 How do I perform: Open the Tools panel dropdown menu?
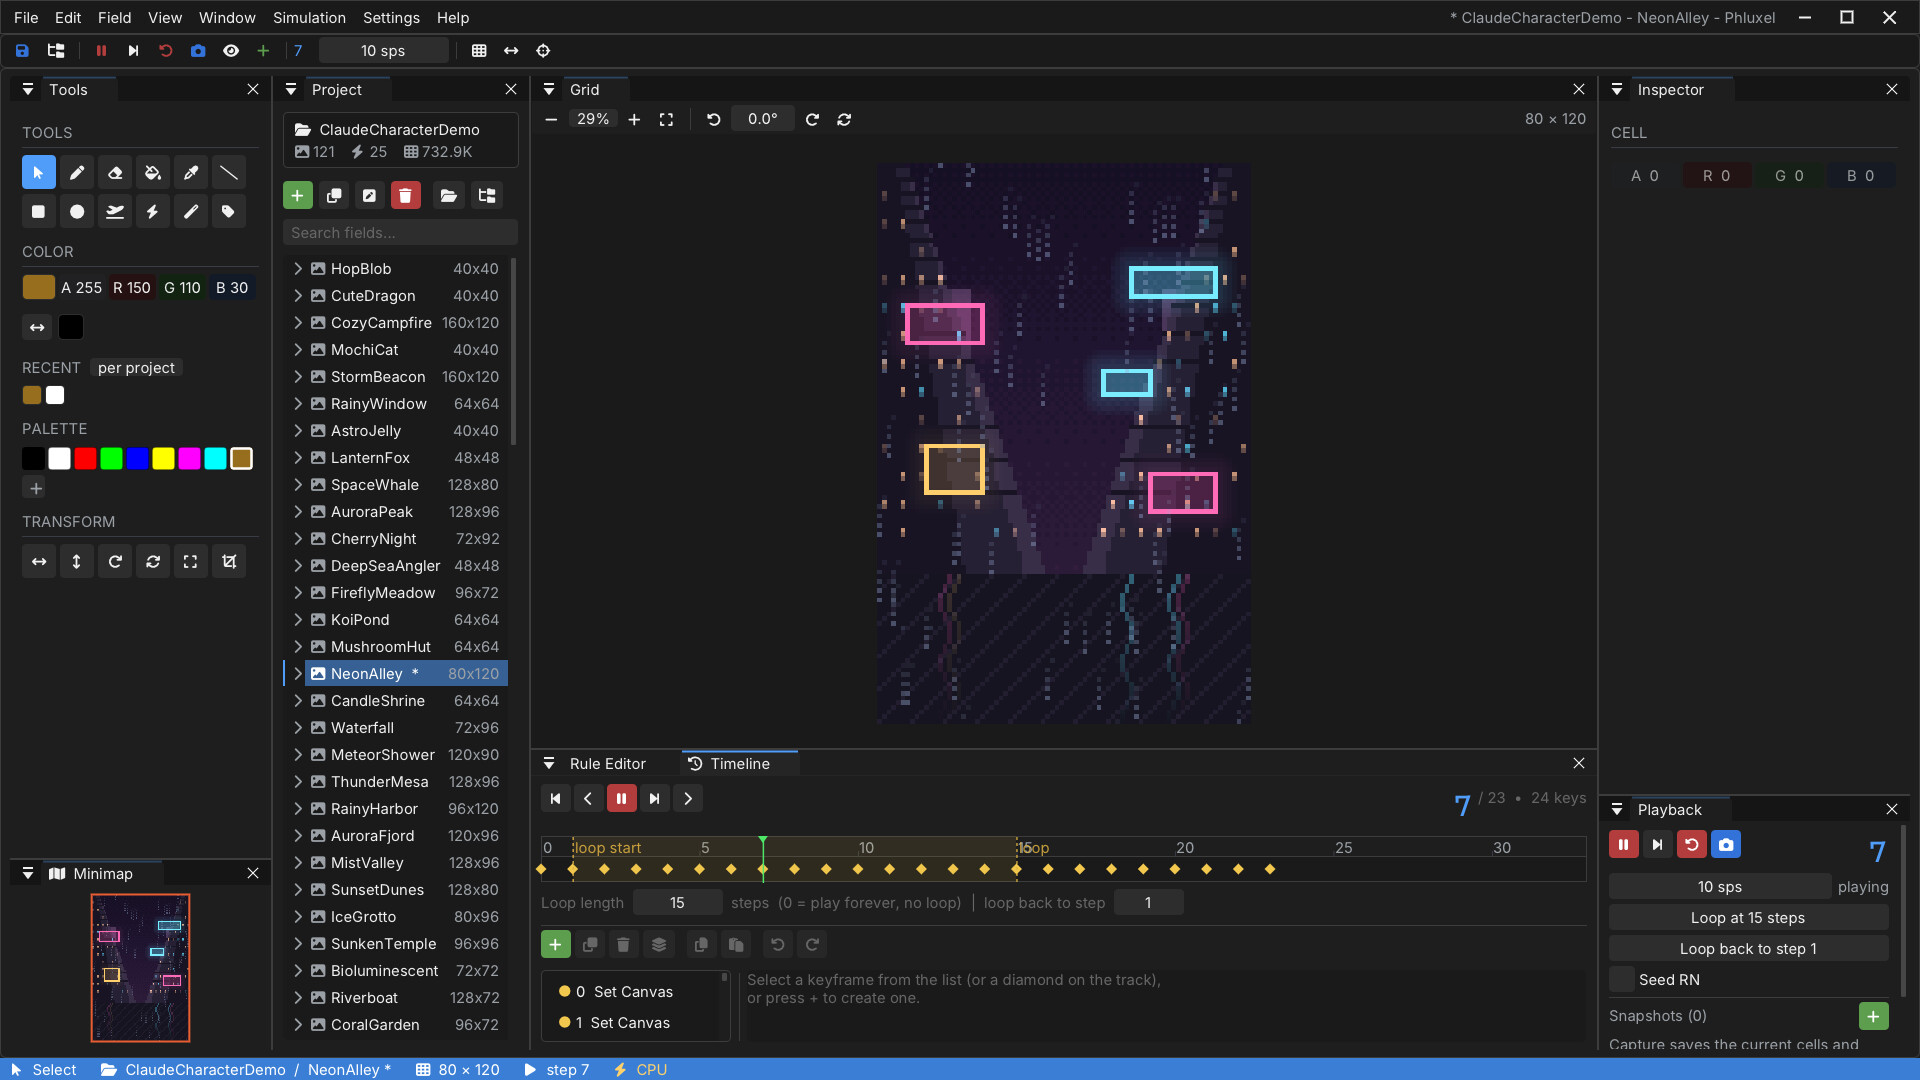(x=28, y=90)
